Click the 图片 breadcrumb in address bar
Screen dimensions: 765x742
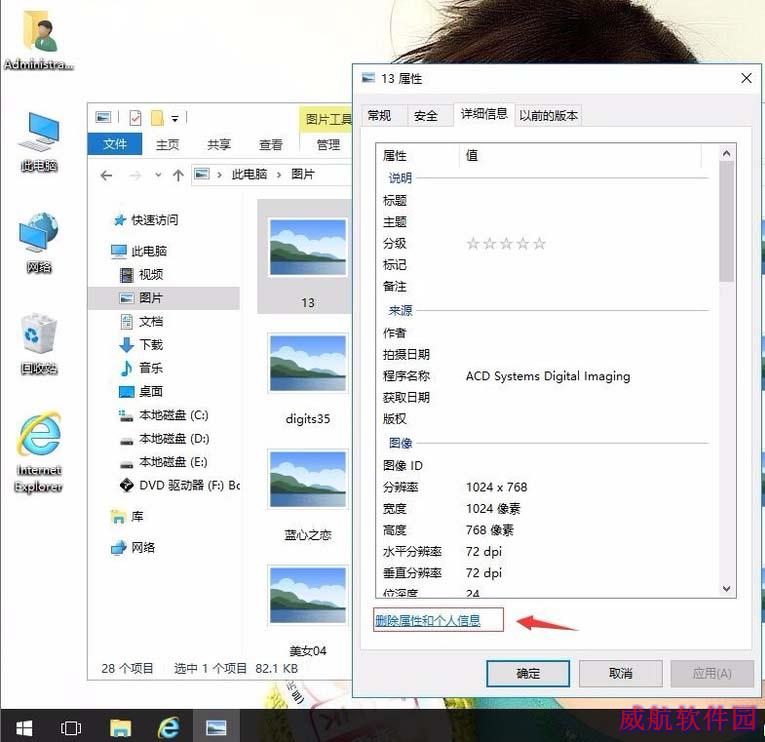pos(302,174)
